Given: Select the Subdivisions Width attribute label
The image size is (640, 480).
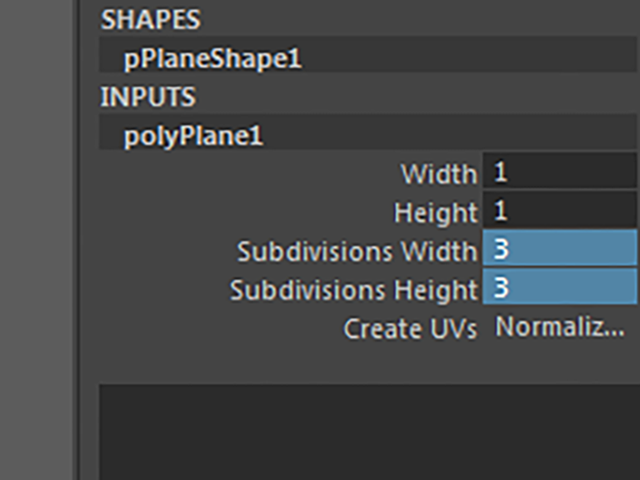Looking at the screenshot, I should 357,251.
